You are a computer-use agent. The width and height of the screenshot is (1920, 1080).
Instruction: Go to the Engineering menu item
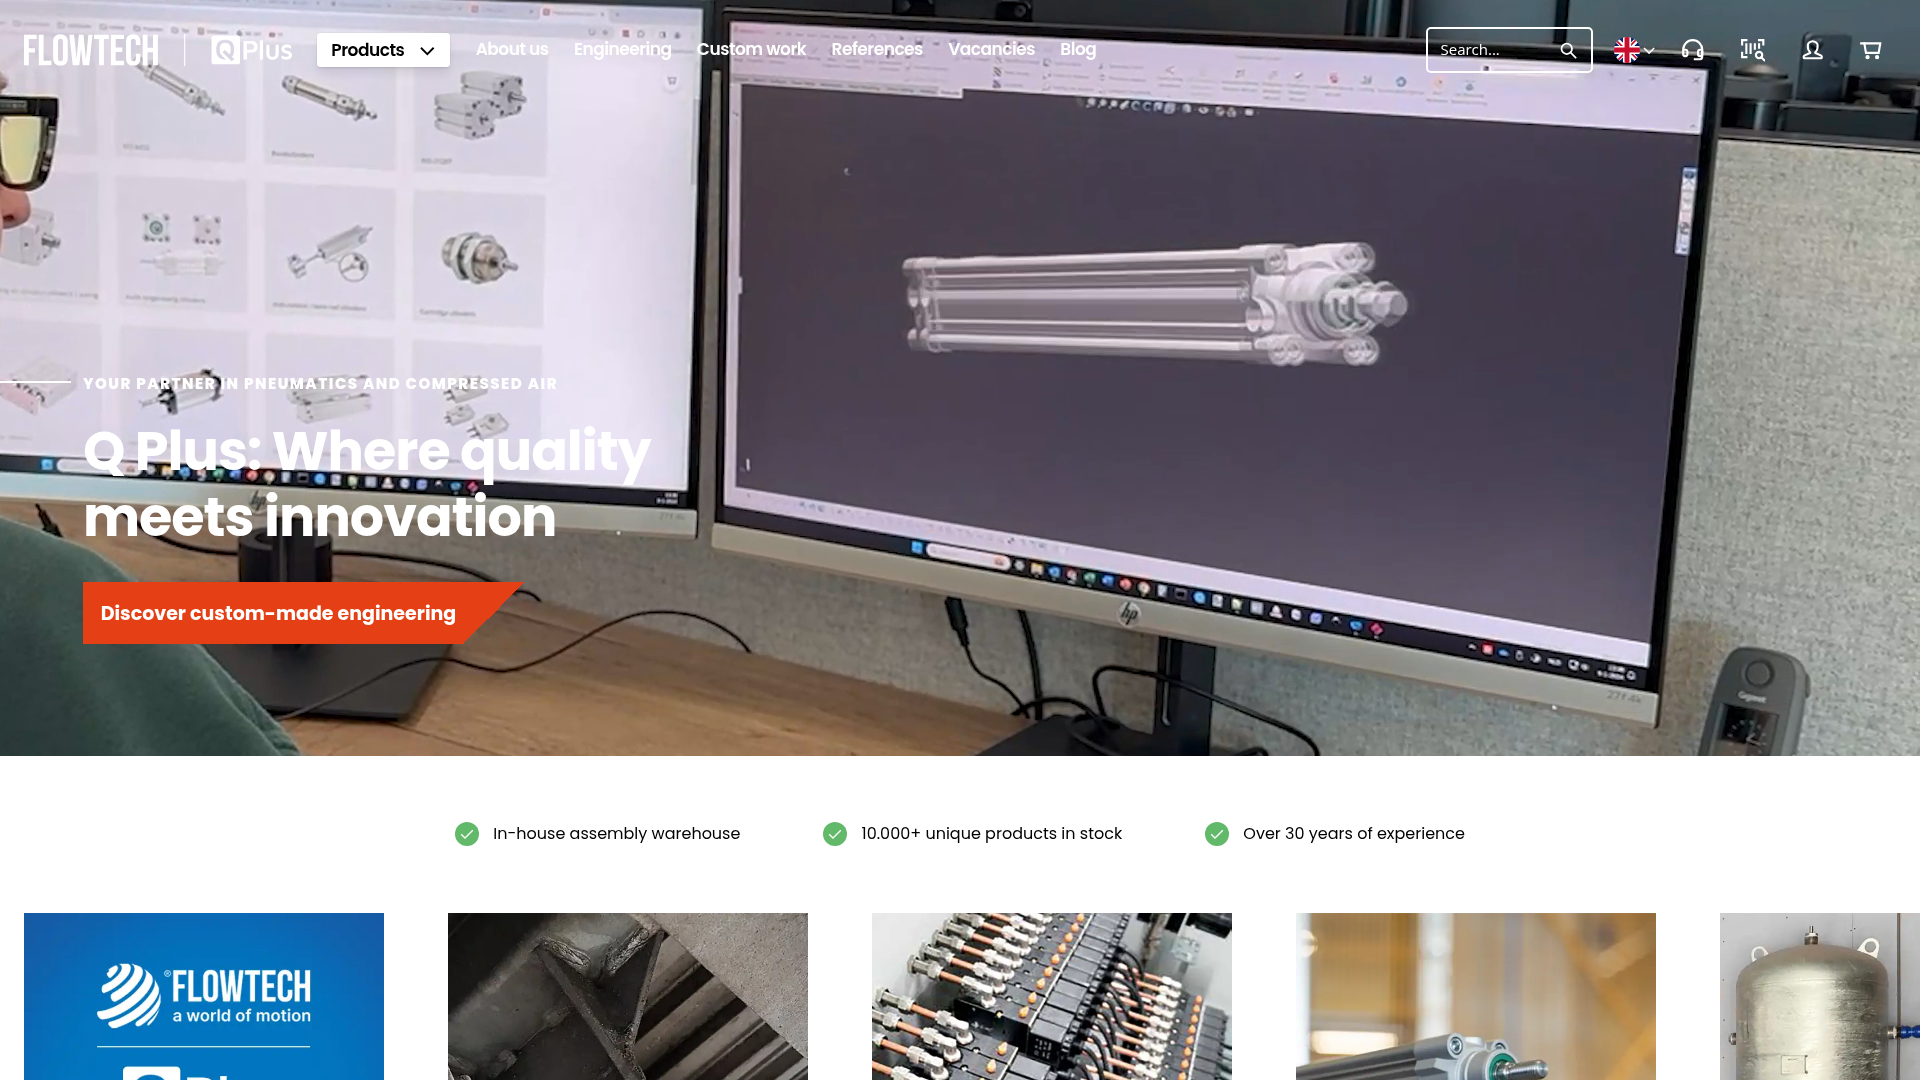(622, 49)
